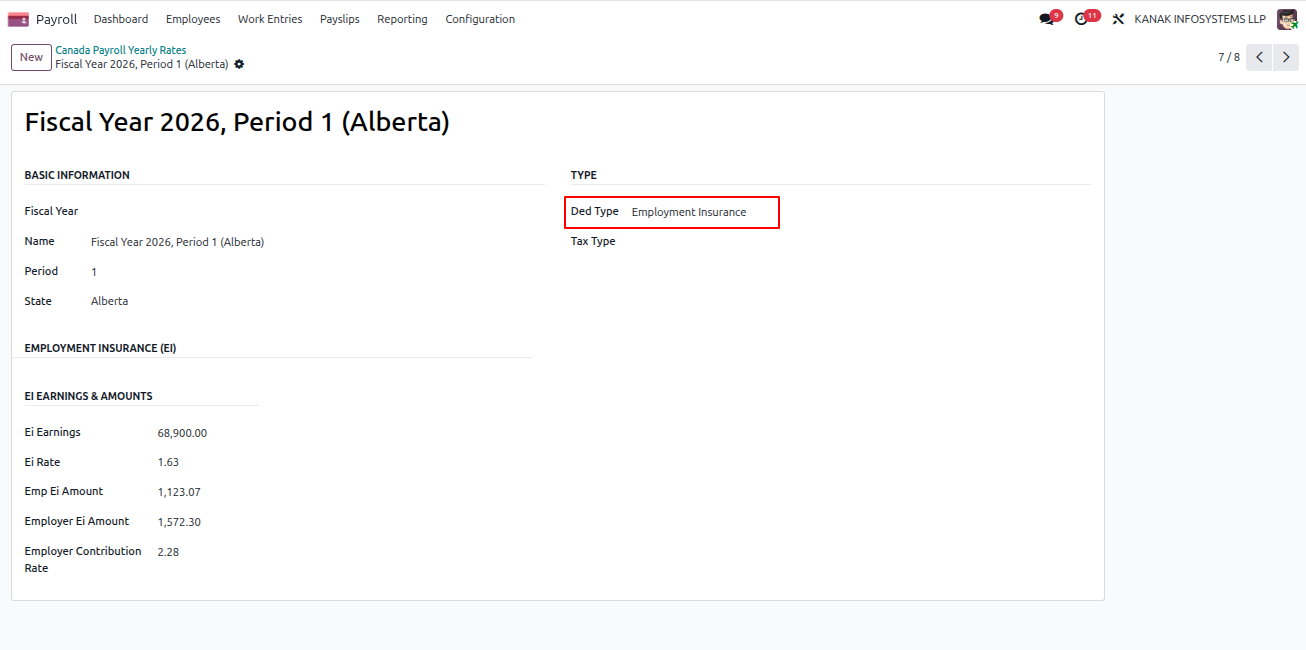Click the breadcrumb record name text
The height and width of the screenshot is (650, 1306).
point(141,64)
